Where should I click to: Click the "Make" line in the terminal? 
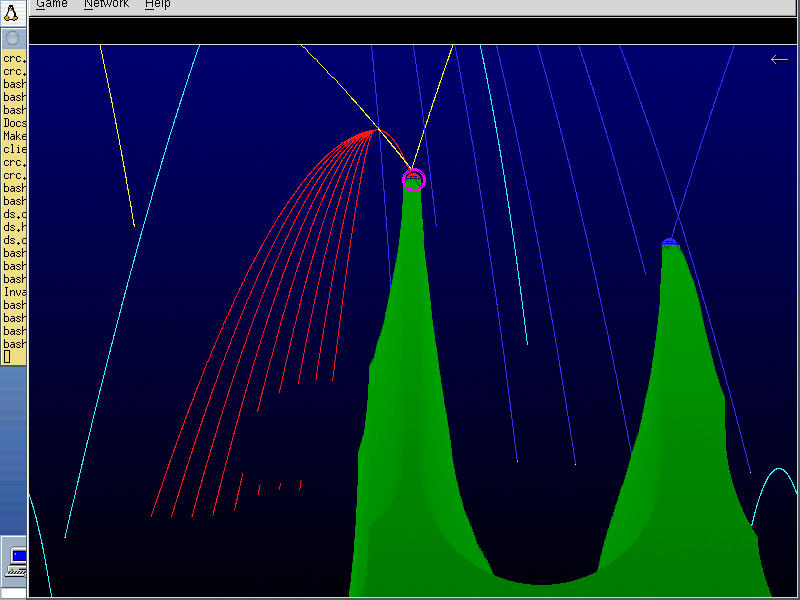pos(14,136)
